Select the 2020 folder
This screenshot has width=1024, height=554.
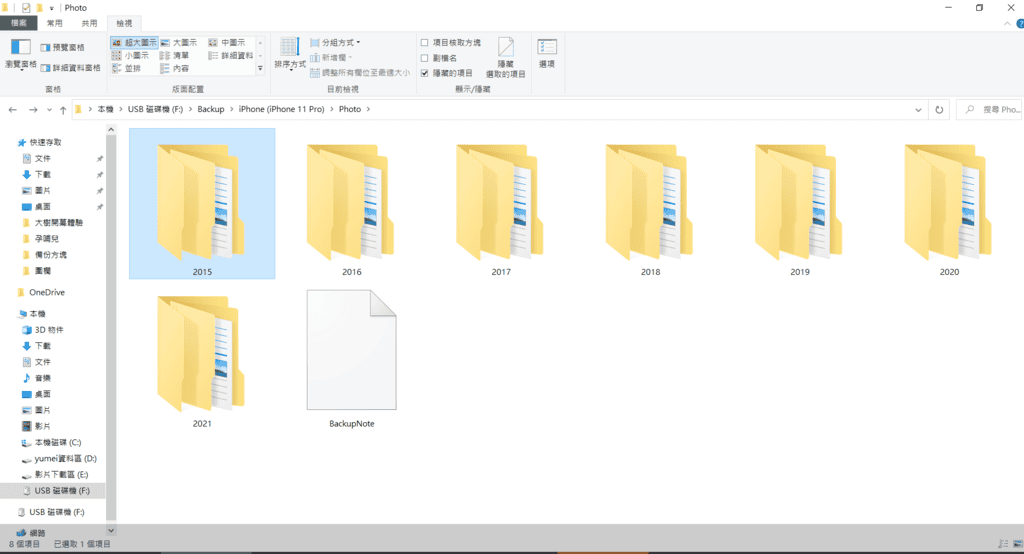(x=949, y=202)
